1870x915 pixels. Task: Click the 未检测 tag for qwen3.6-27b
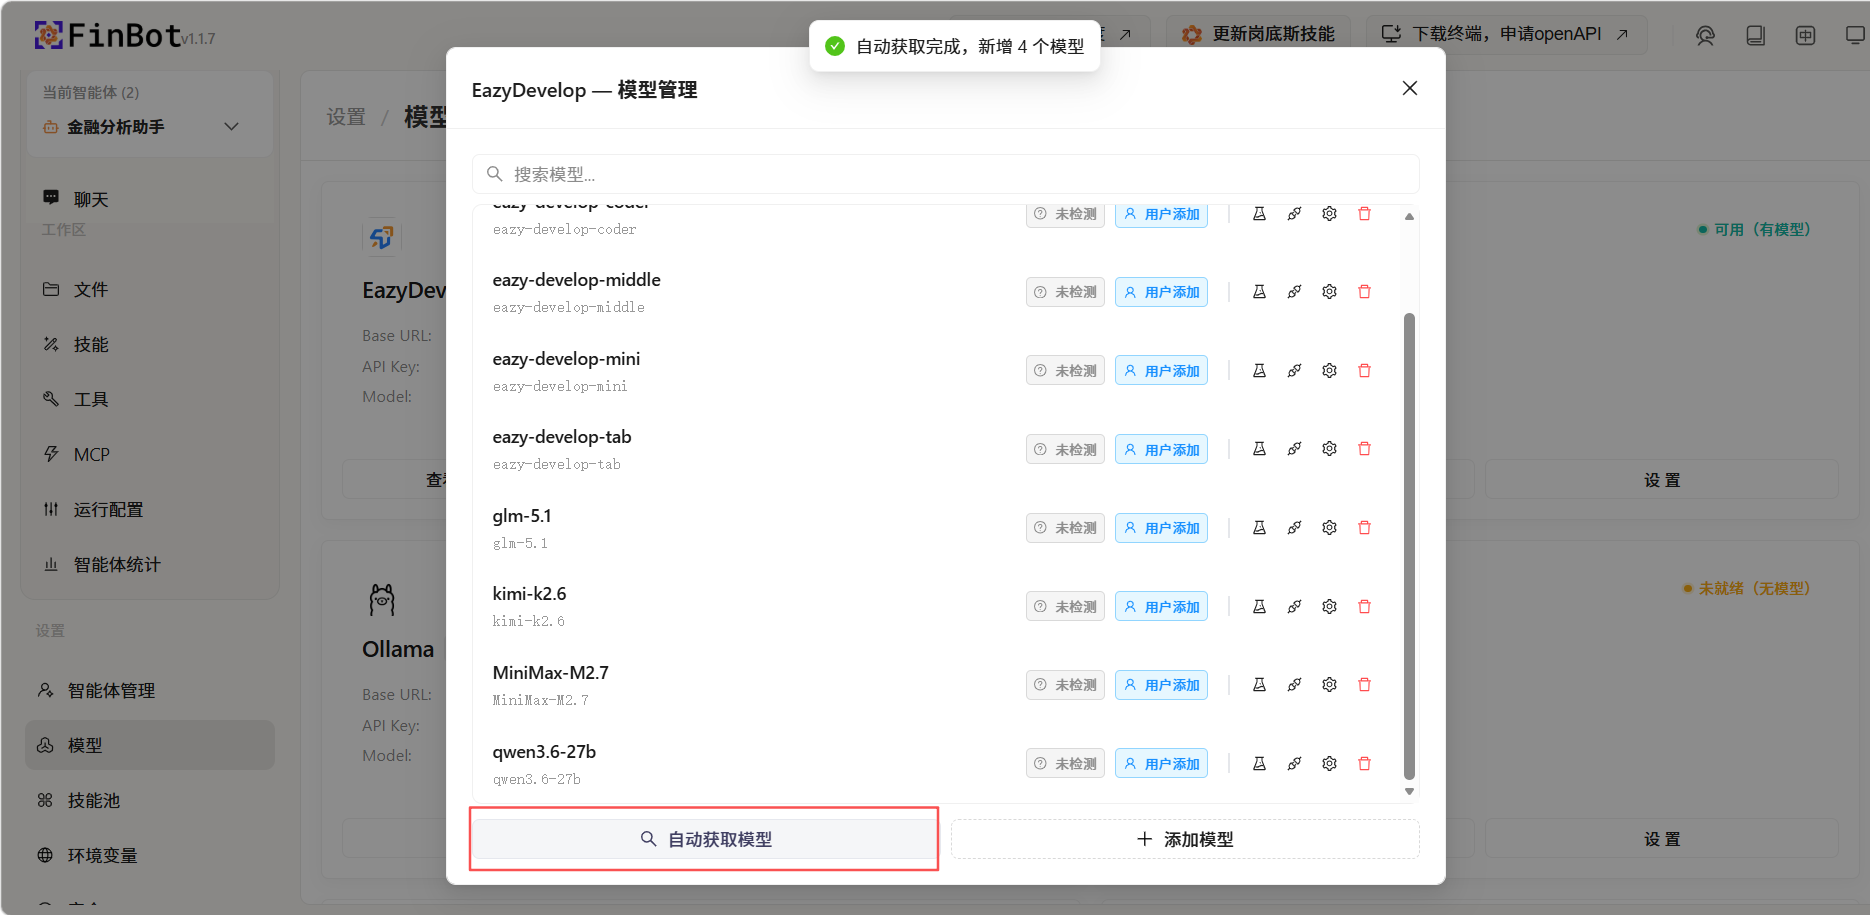click(x=1065, y=764)
